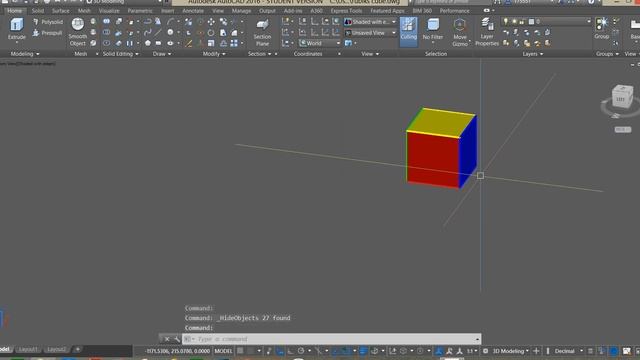Toggle Polar tracking in status bar
The height and width of the screenshot is (360, 640).
tap(301, 351)
